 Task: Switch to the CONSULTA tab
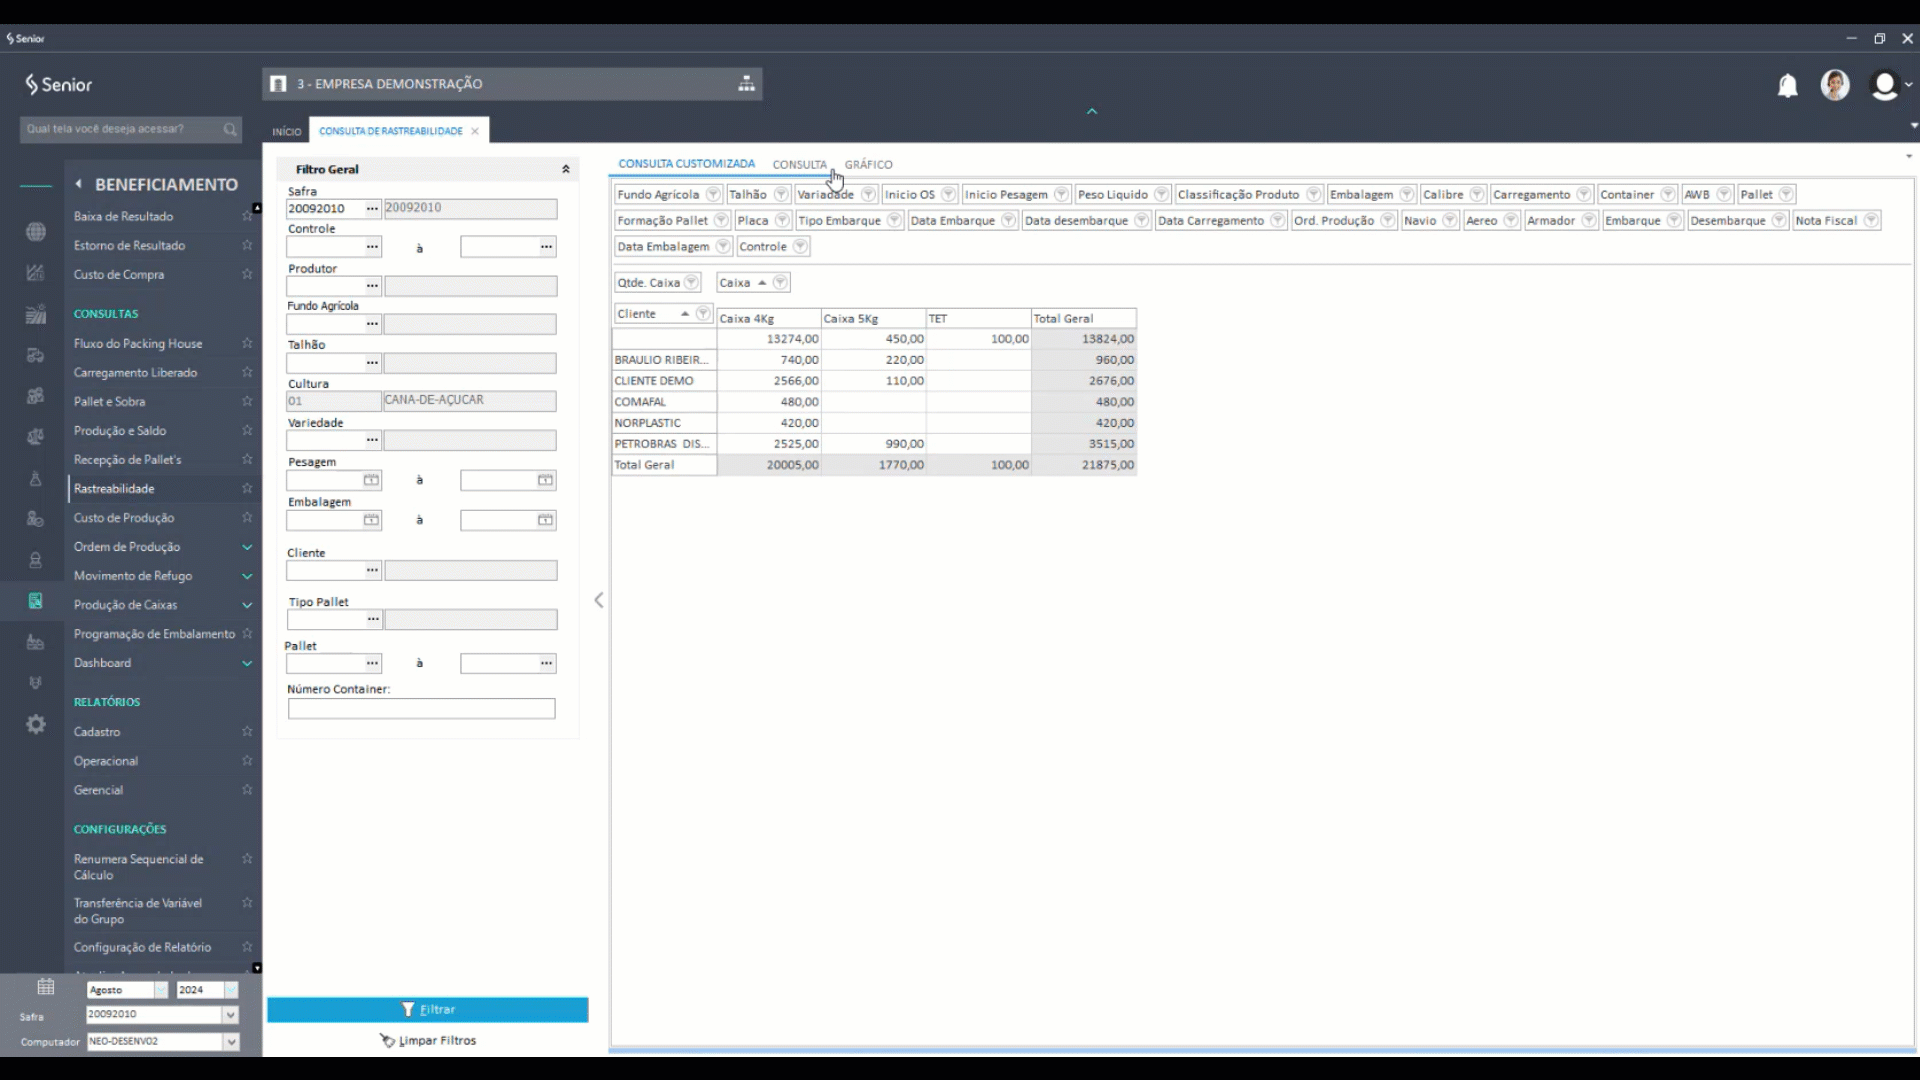(799, 164)
